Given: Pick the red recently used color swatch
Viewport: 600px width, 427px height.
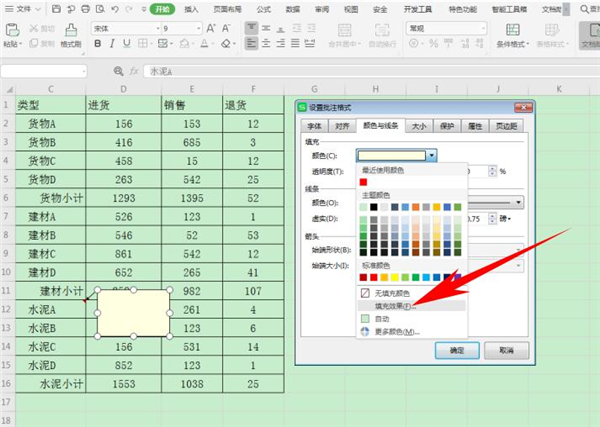Looking at the screenshot, I should pos(364,182).
